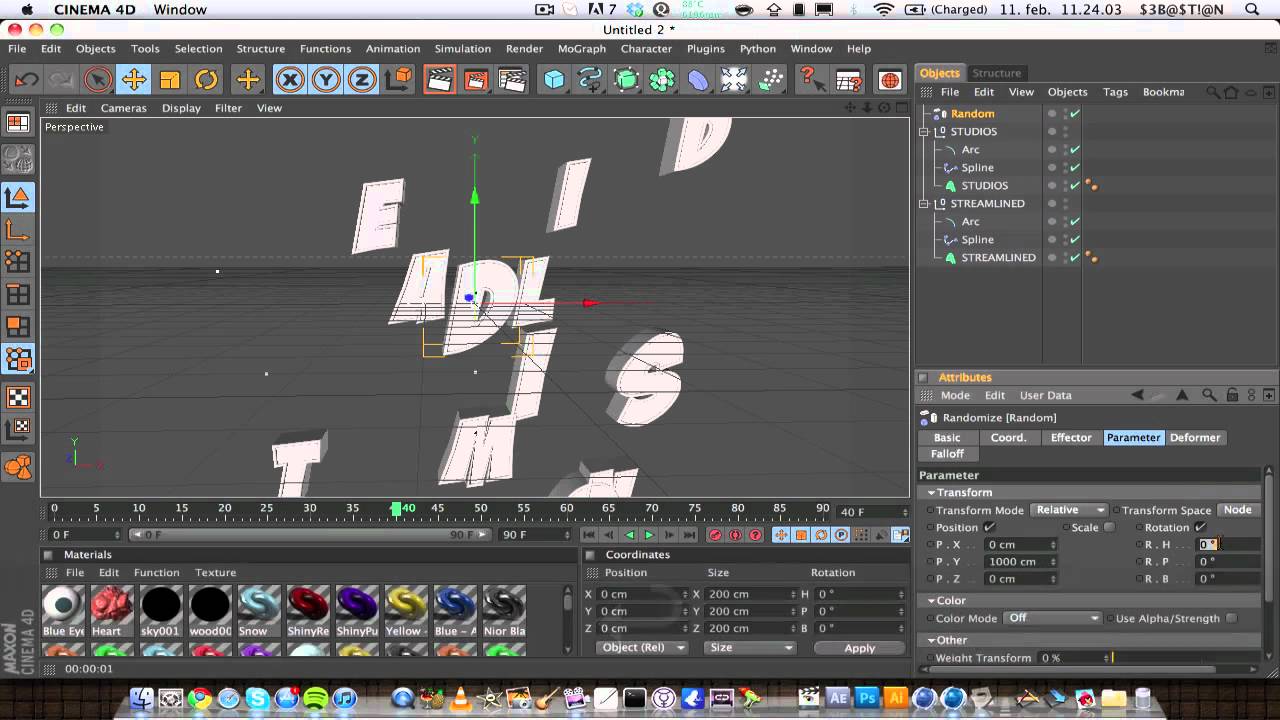
Task: Toggle X axis lock
Action: coord(290,80)
